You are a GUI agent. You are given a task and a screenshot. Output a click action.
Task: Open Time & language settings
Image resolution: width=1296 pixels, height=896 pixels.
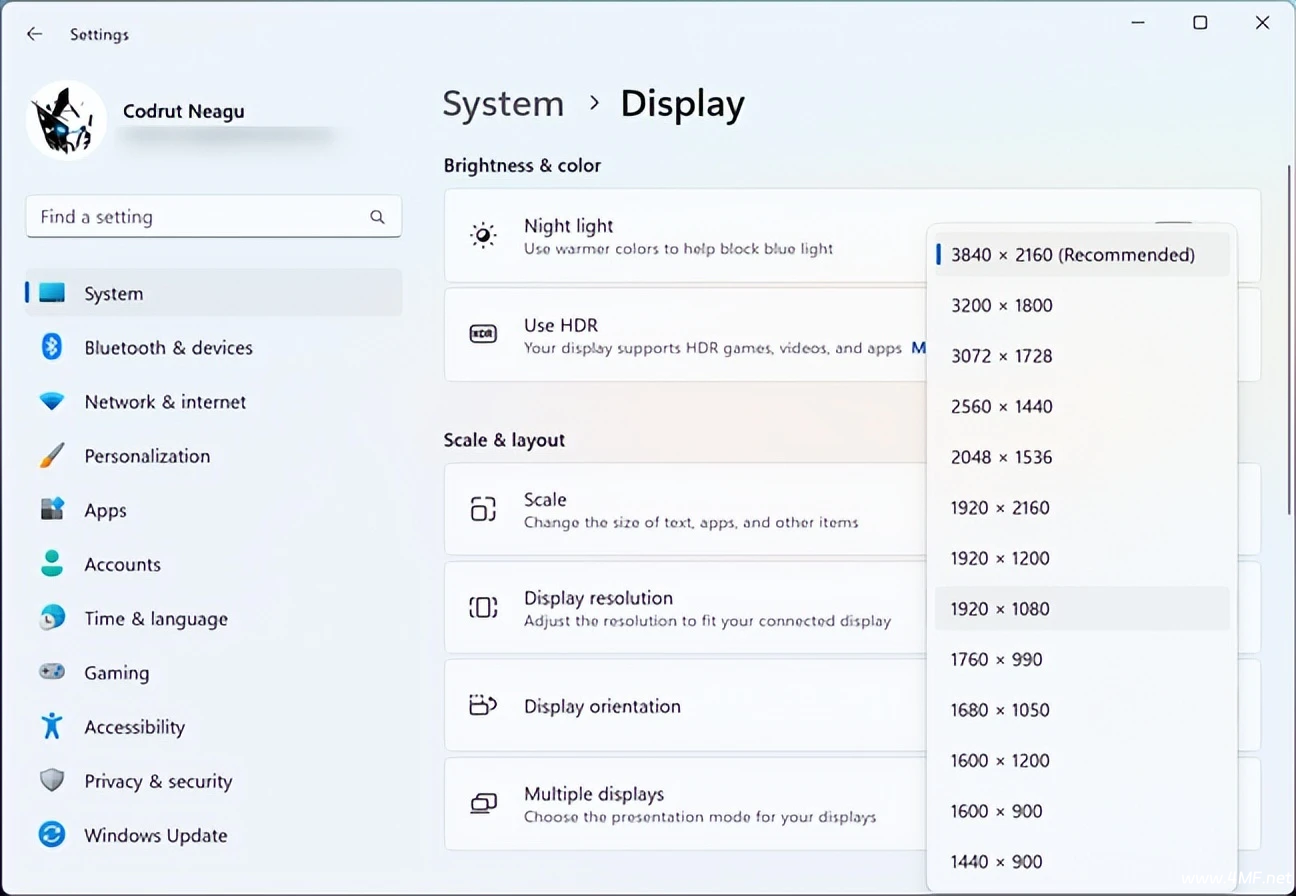155,619
